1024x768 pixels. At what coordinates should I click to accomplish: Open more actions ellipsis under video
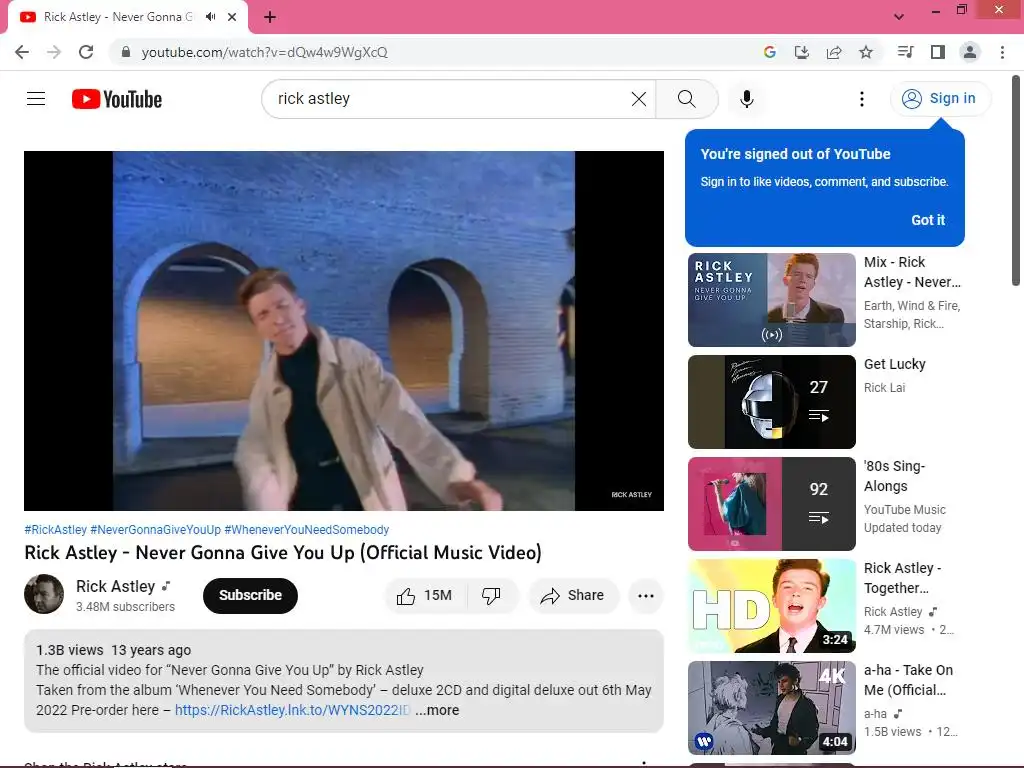[x=645, y=596]
